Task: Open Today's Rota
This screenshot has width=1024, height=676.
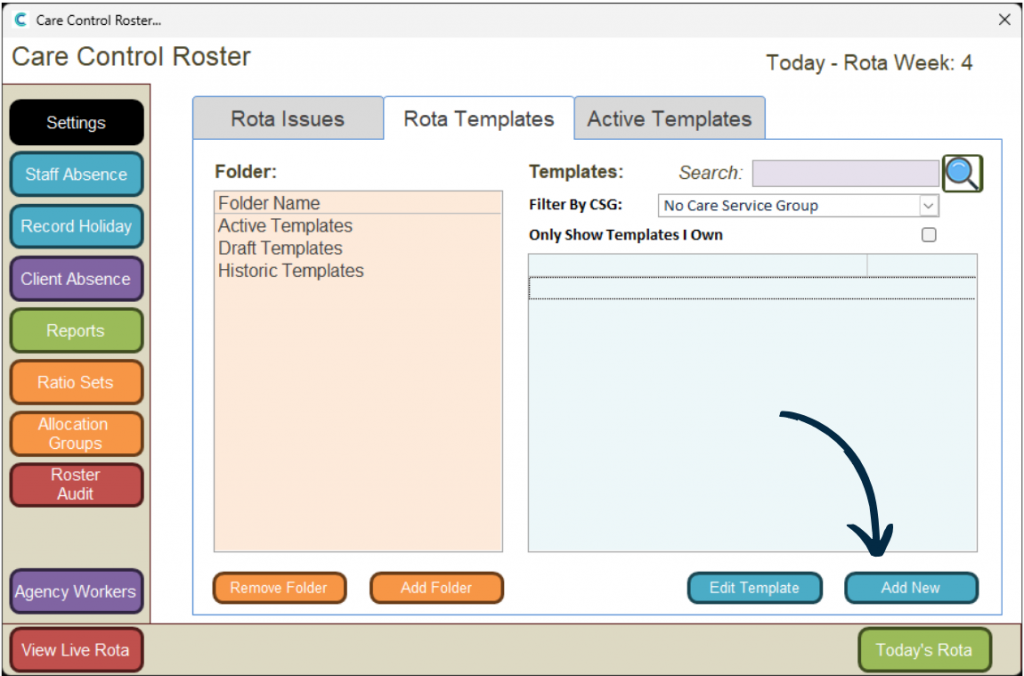Action: [x=923, y=650]
